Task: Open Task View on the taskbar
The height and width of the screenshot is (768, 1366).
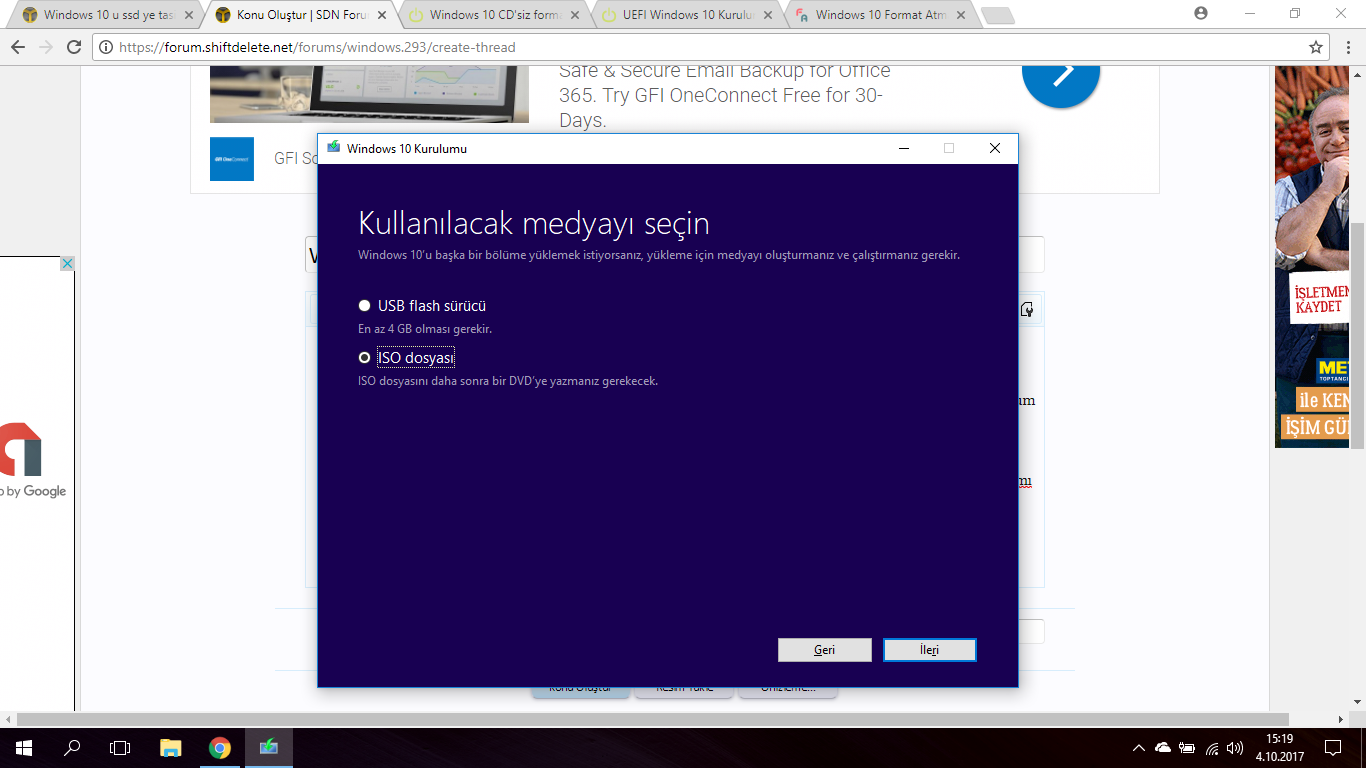Action: coord(120,747)
